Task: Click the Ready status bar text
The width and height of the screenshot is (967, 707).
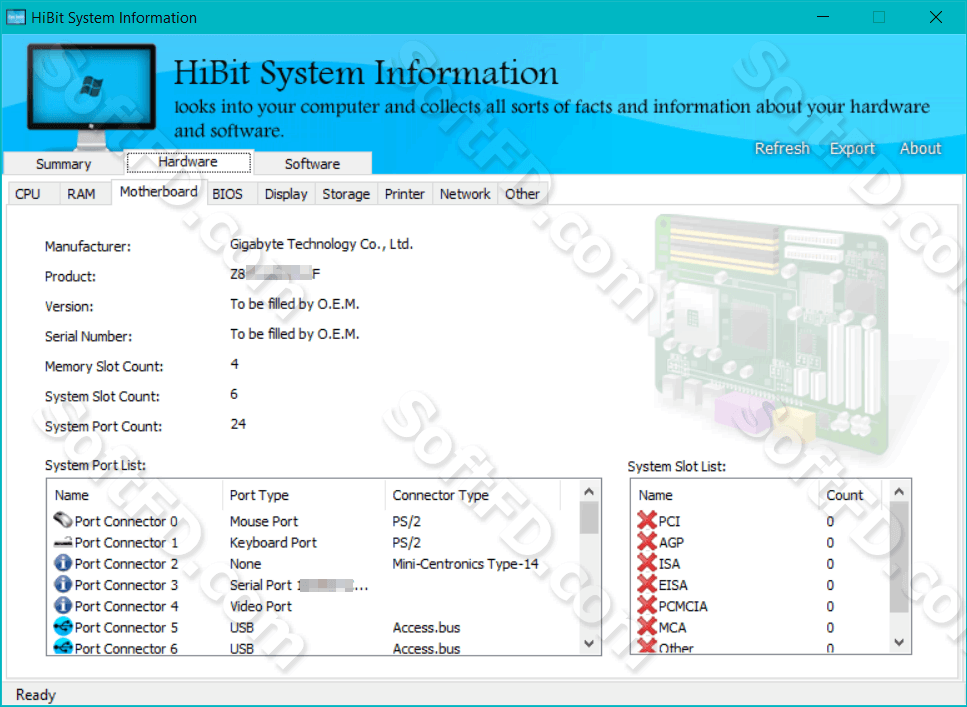Action: (x=36, y=695)
